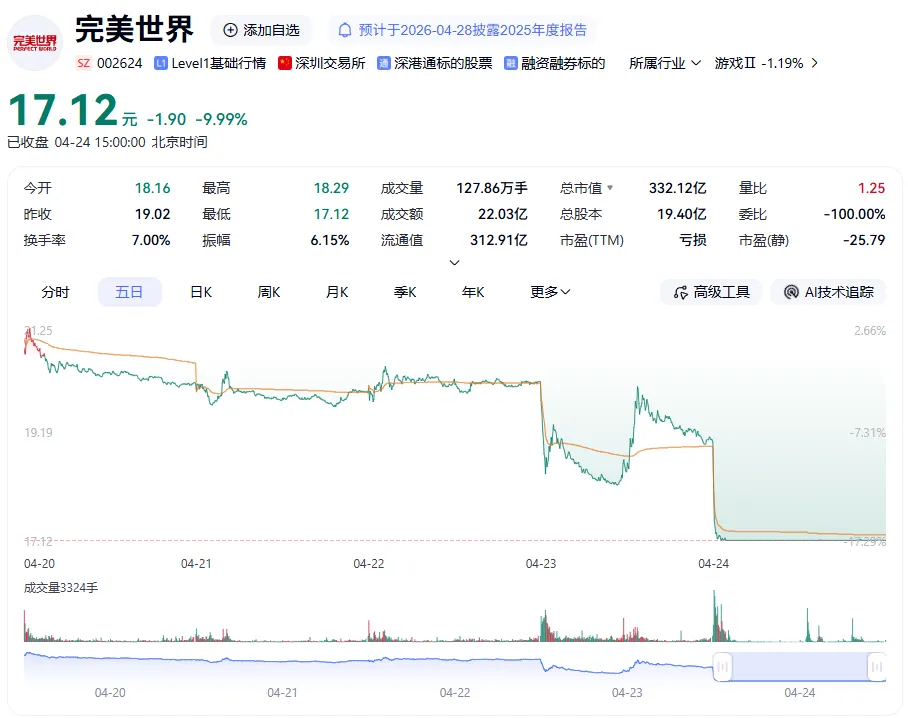The width and height of the screenshot is (908, 718).
Task: Click the stock code 002624
Action: coord(120,63)
